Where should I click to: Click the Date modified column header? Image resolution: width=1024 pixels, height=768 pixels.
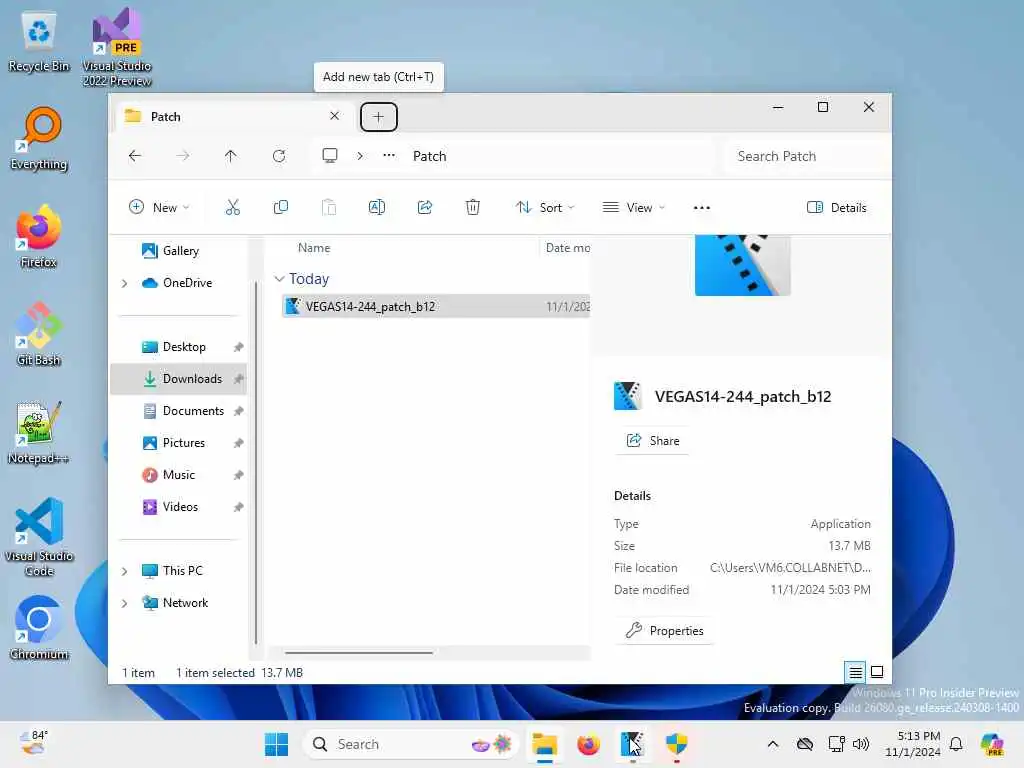coord(567,248)
